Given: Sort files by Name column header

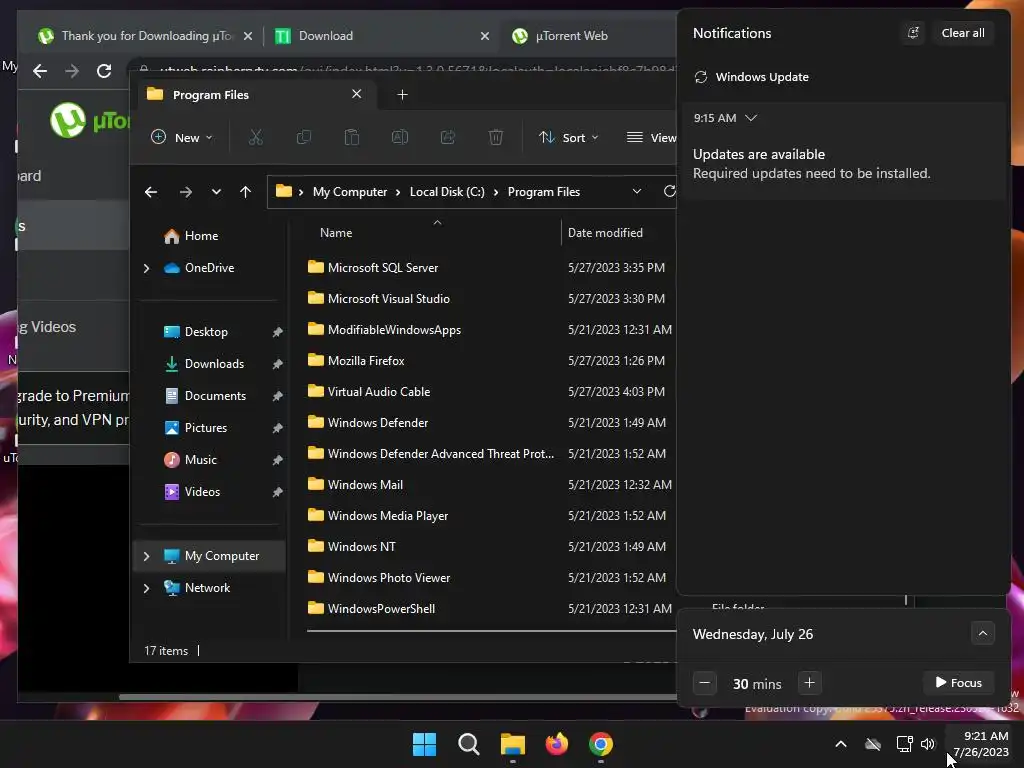Looking at the screenshot, I should click(x=336, y=232).
